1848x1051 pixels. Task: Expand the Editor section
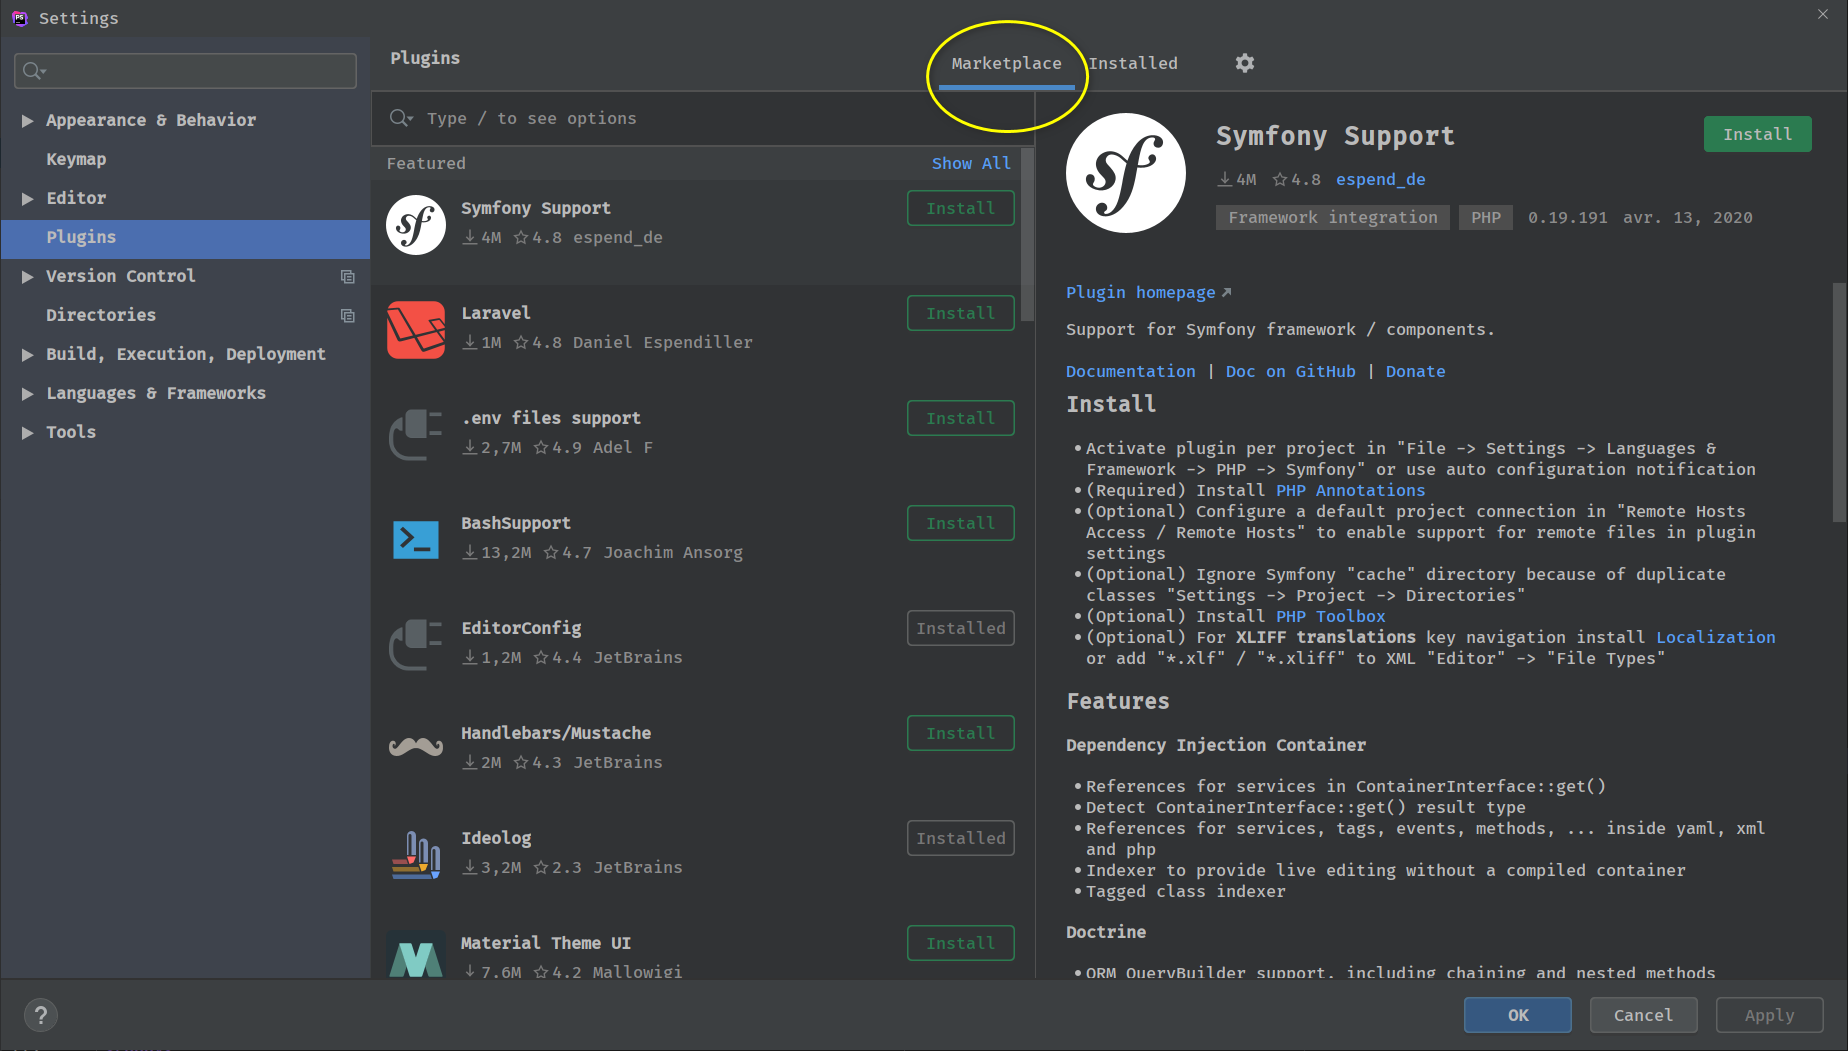[x=27, y=198]
